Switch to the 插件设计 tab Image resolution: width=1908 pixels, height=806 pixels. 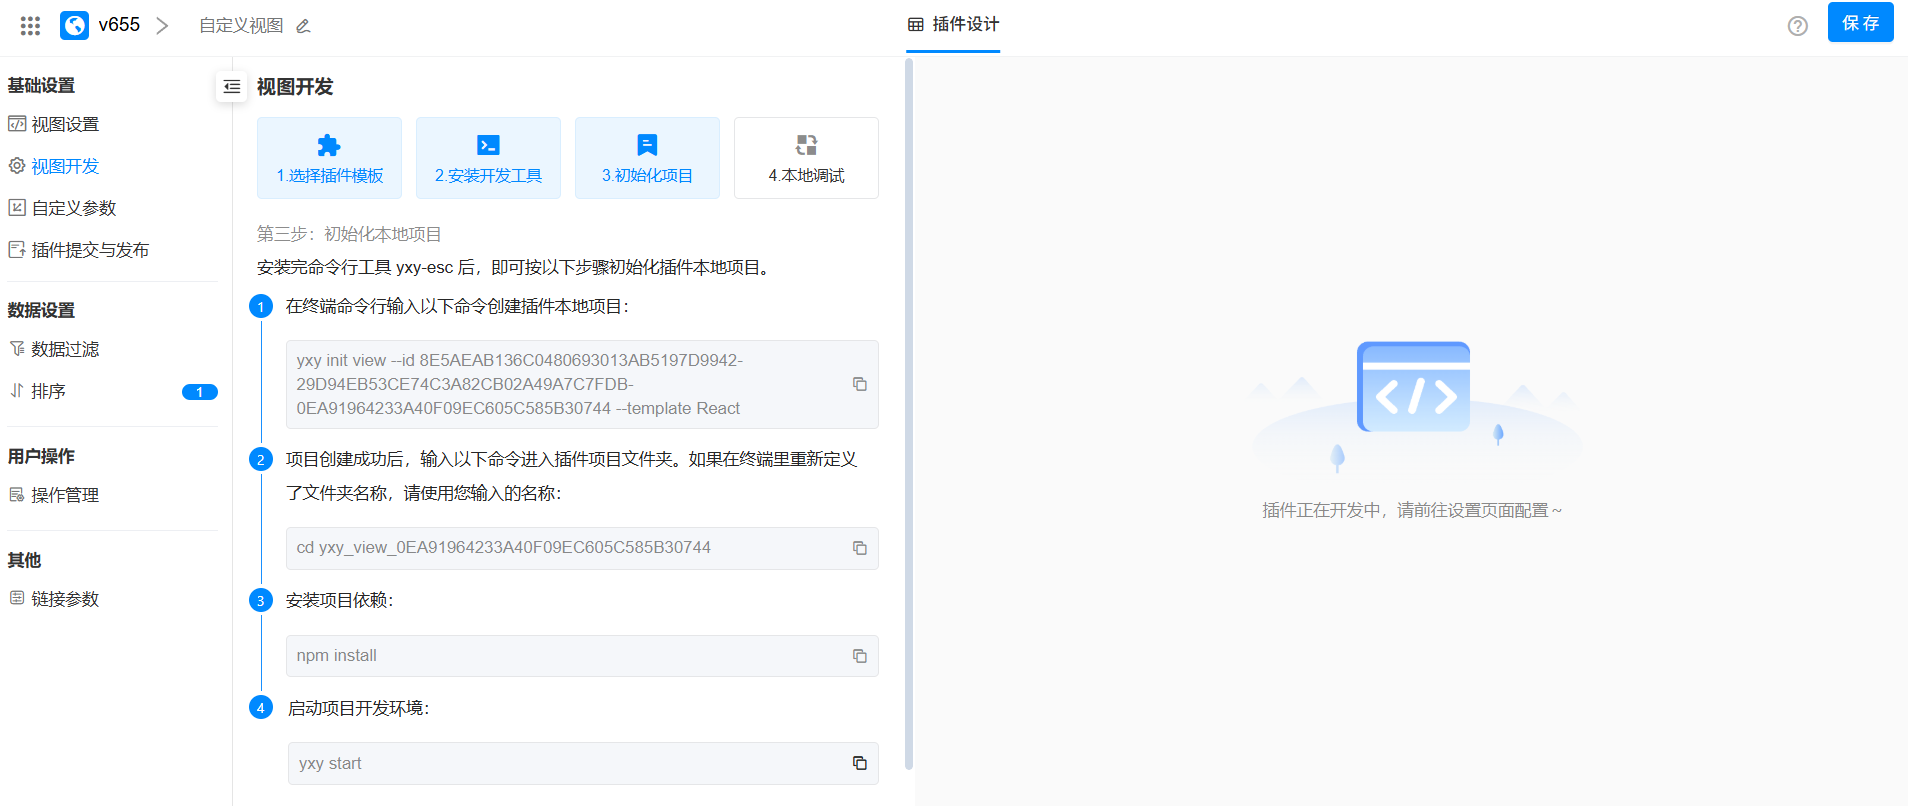click(x=954, y=25)
